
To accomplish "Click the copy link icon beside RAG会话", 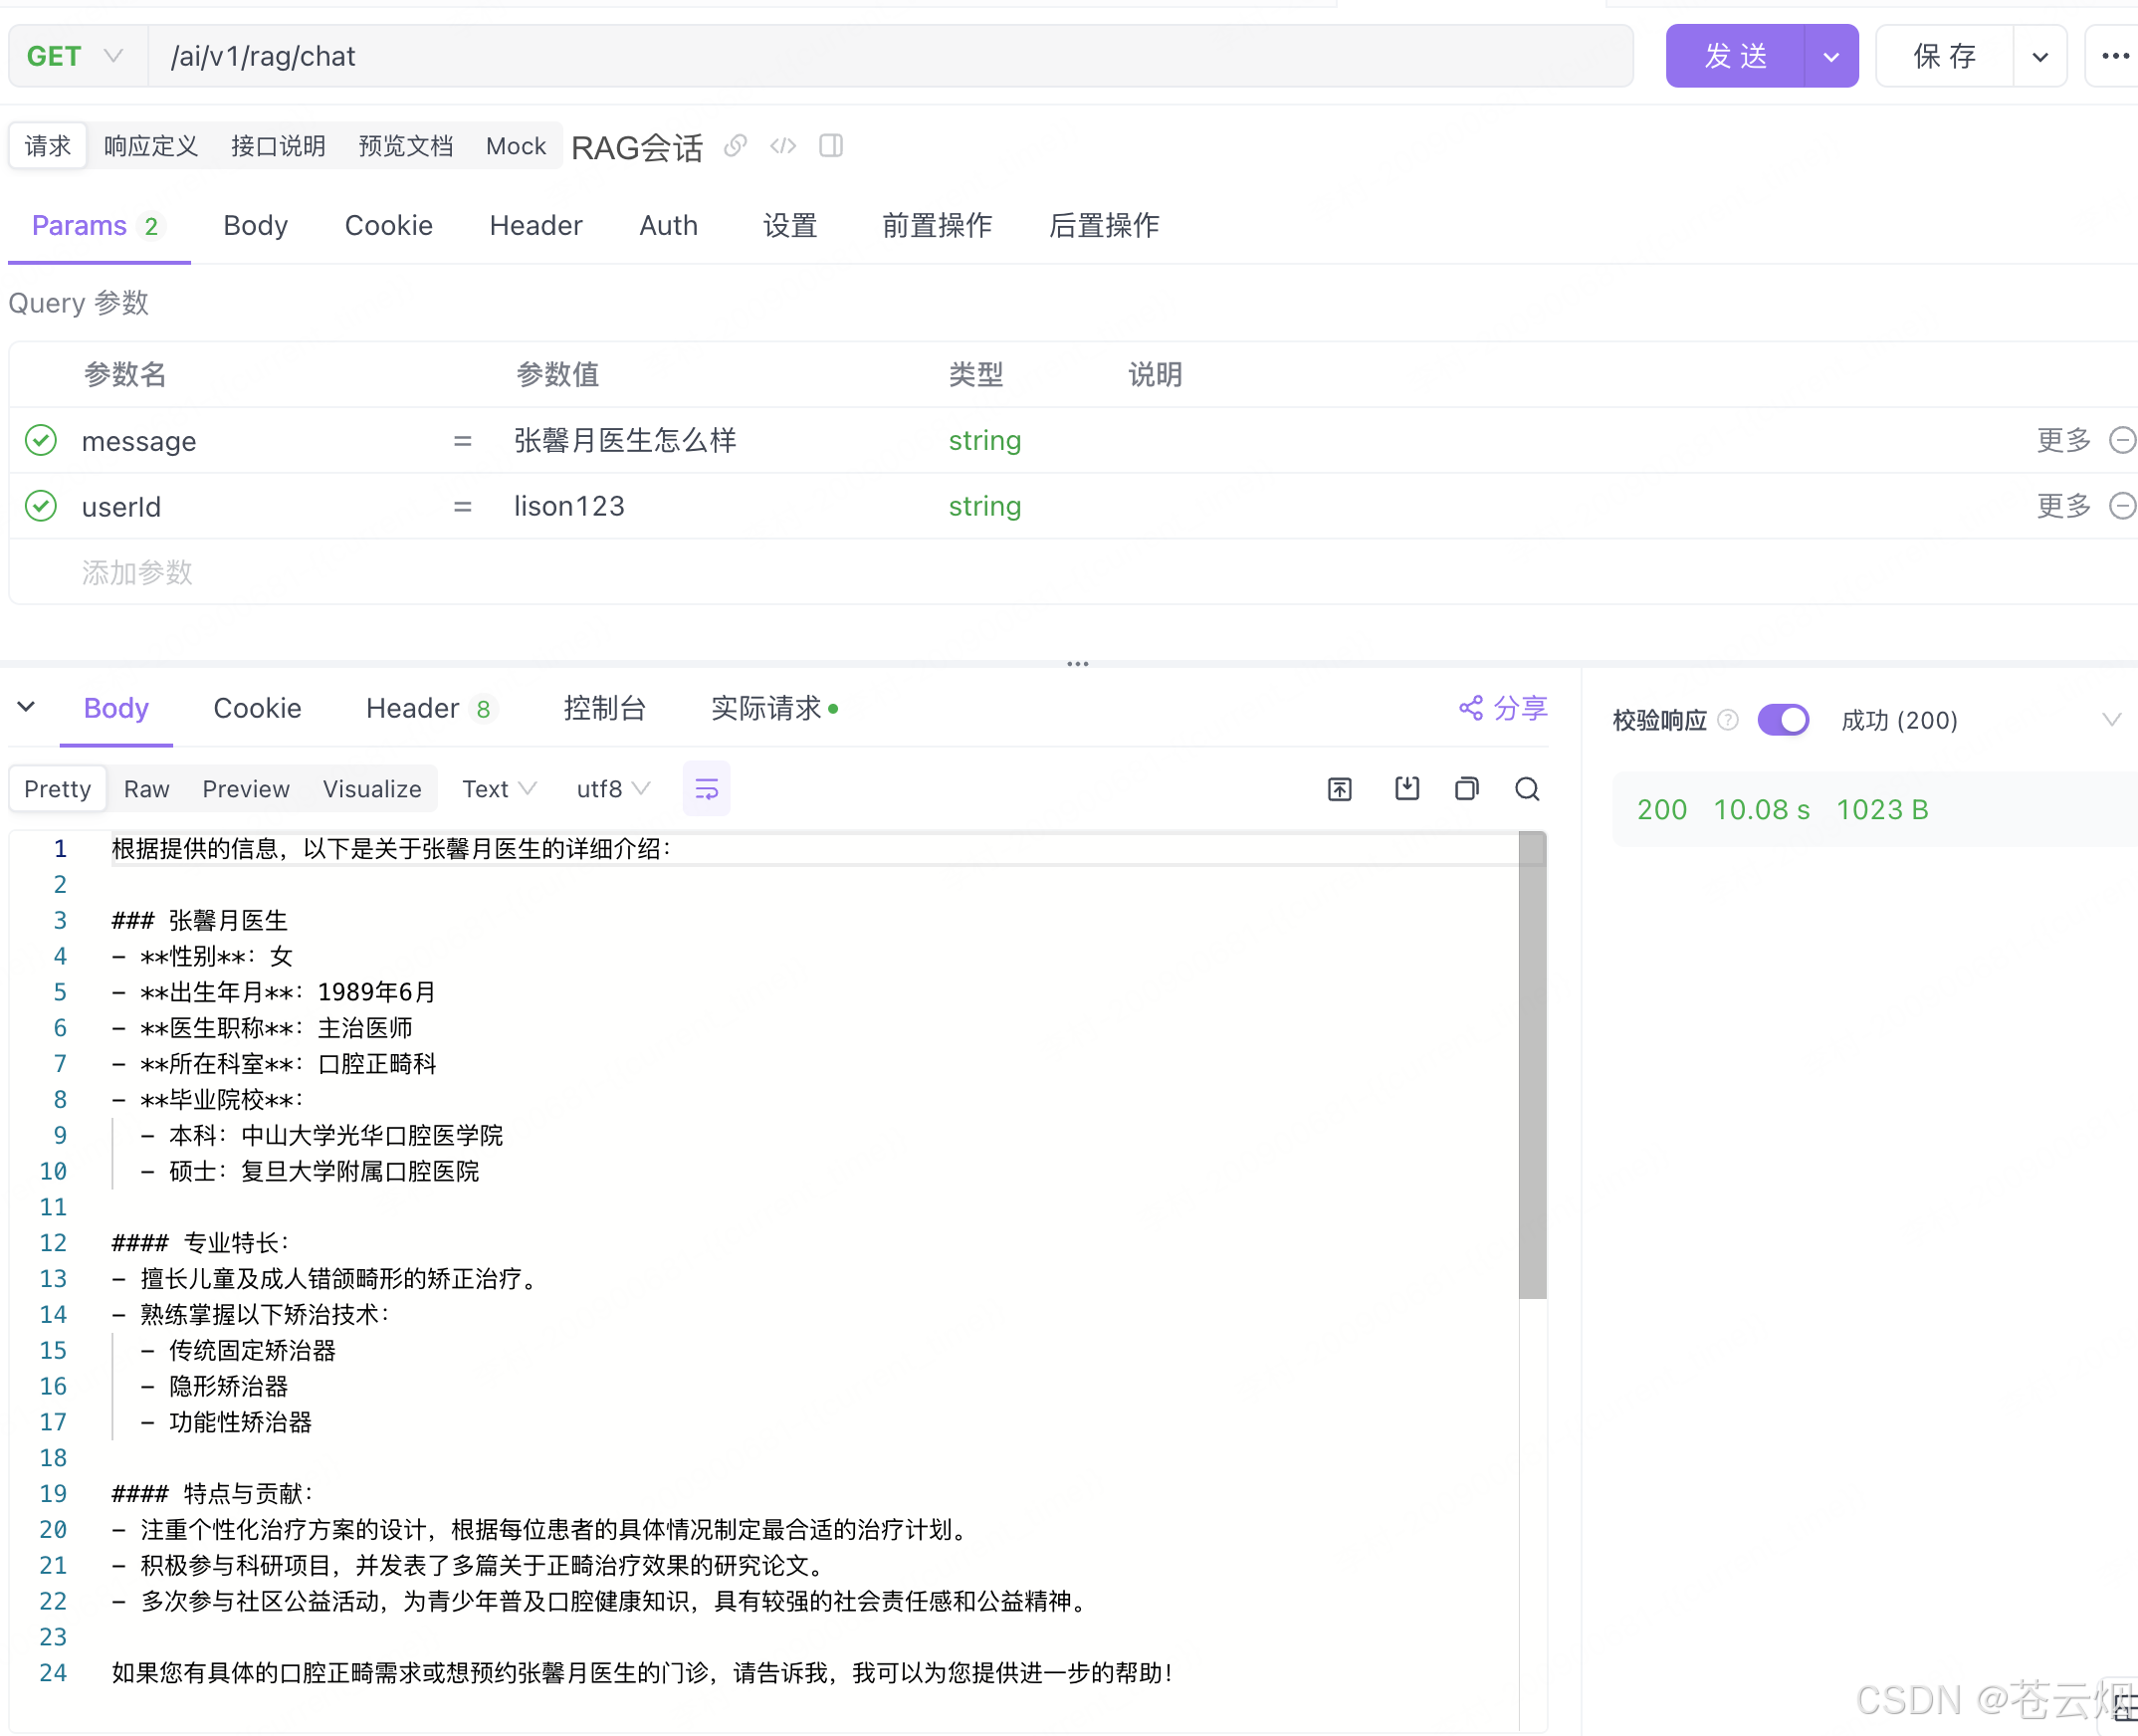I will tap(735, 146).
